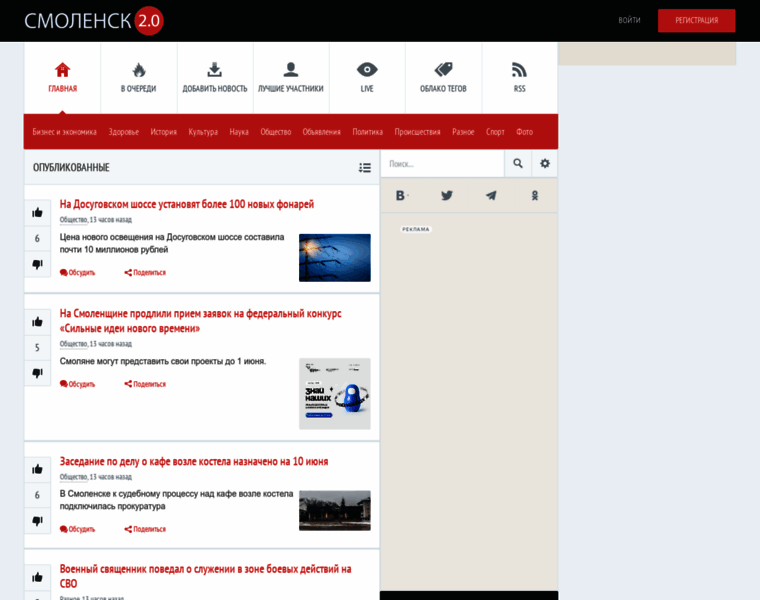
Task: Toggle list view icon beside Опубликованные
Action: tap(365, 168)
